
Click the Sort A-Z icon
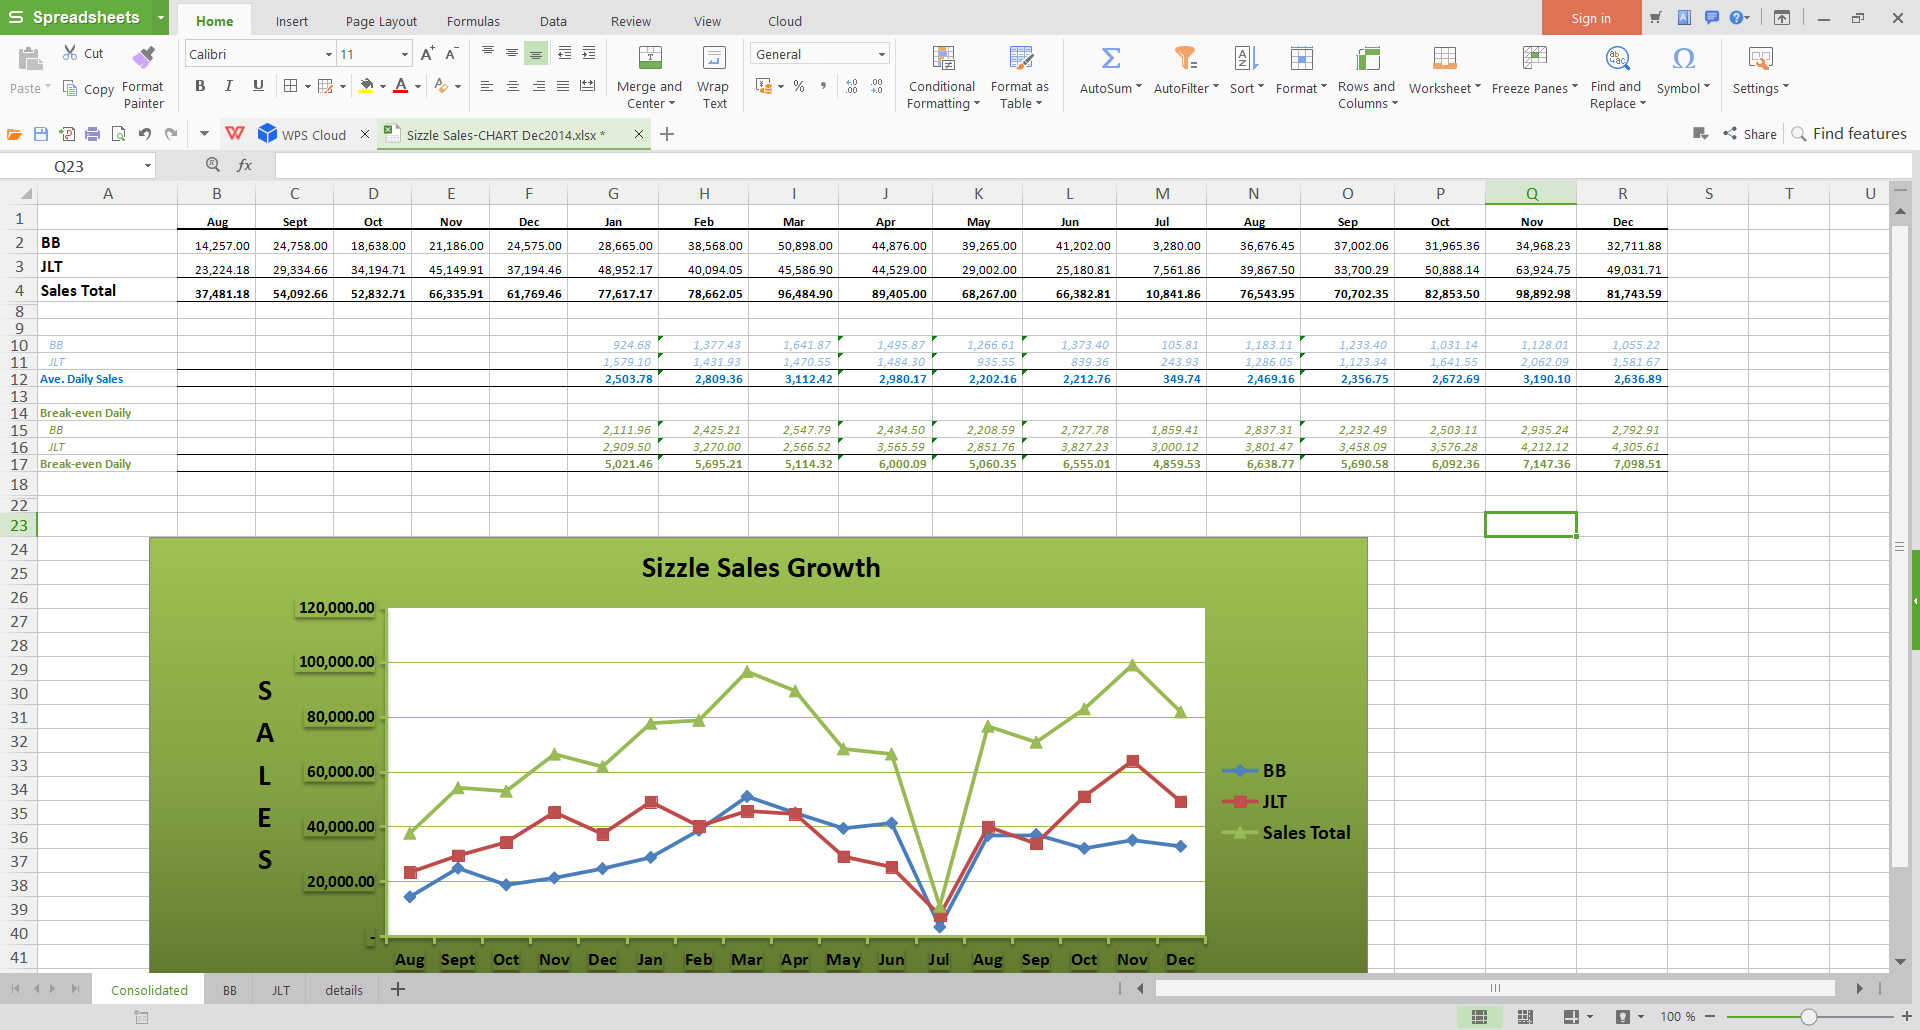click(1246, 58)
